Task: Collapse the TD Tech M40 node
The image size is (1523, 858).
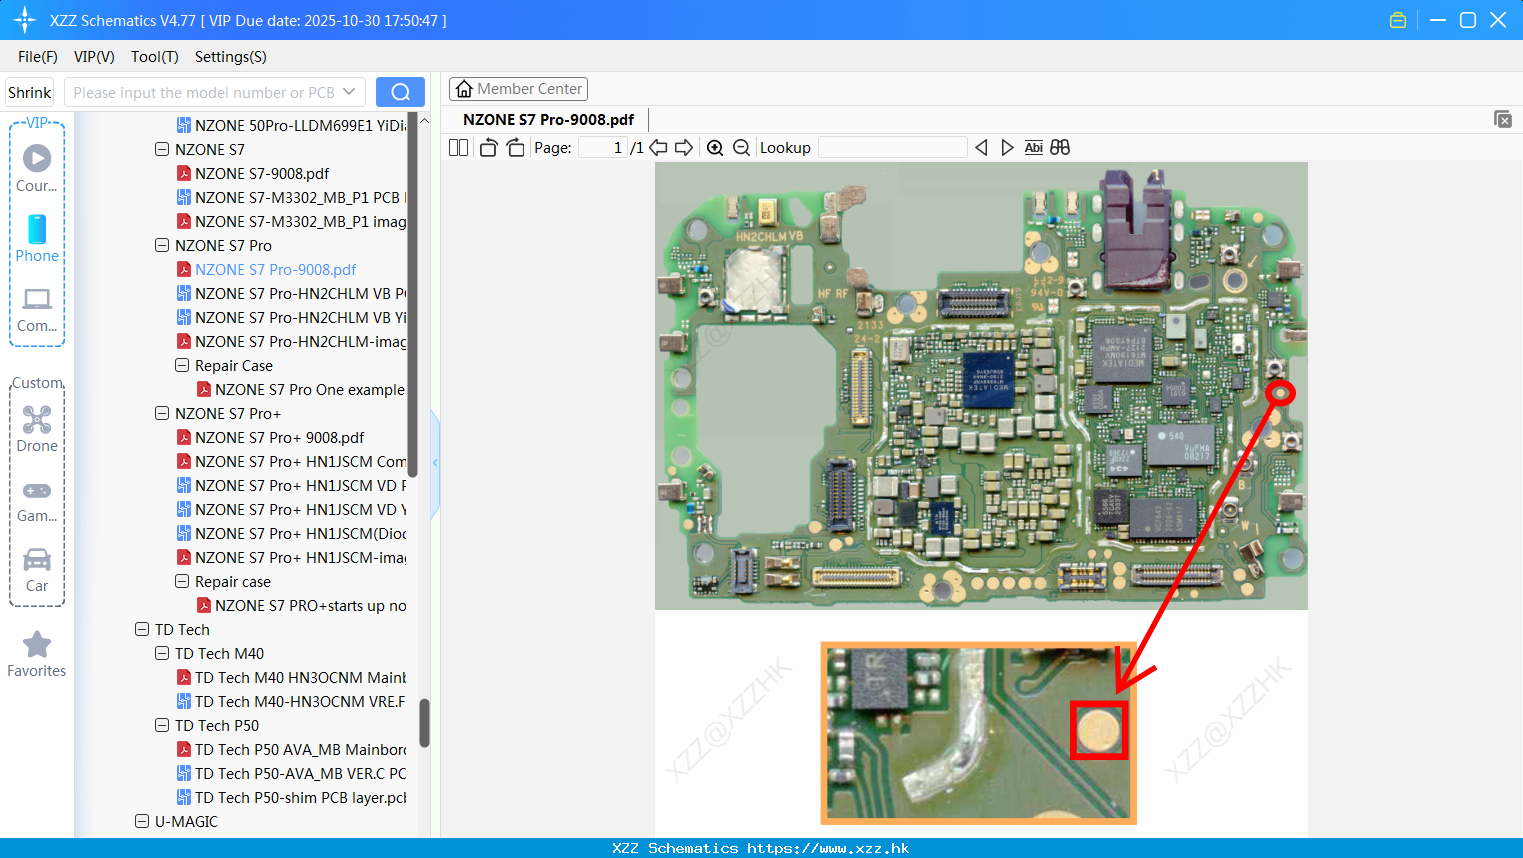Action: (162, 653)
